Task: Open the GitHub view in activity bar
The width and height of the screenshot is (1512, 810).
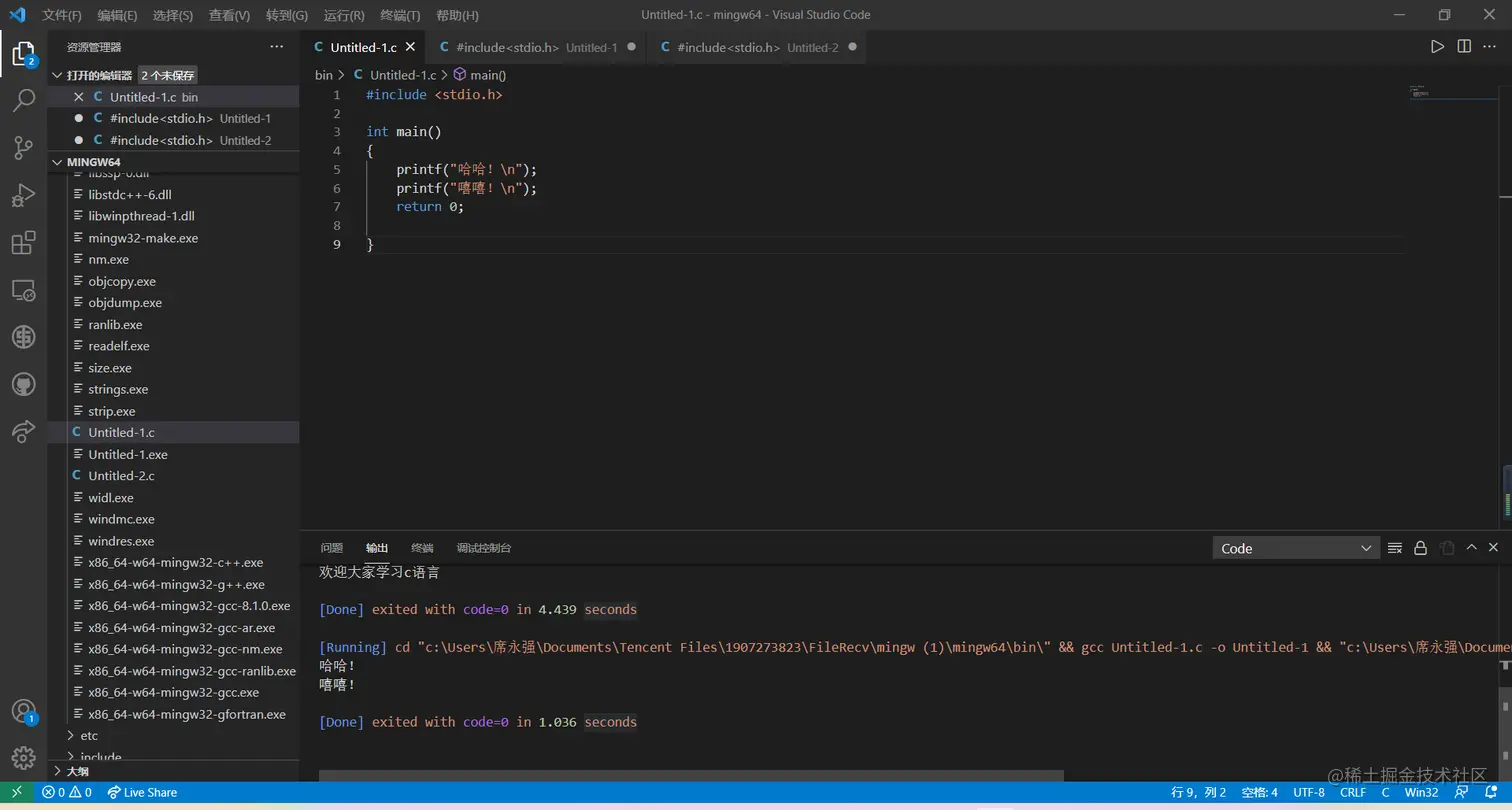Action: click(23, 385)
